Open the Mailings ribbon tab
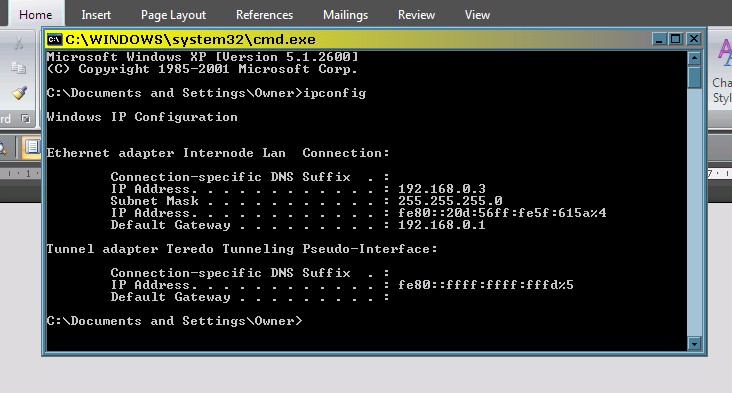Viewport: 732px width, 393px height. [x=345, y=15]
